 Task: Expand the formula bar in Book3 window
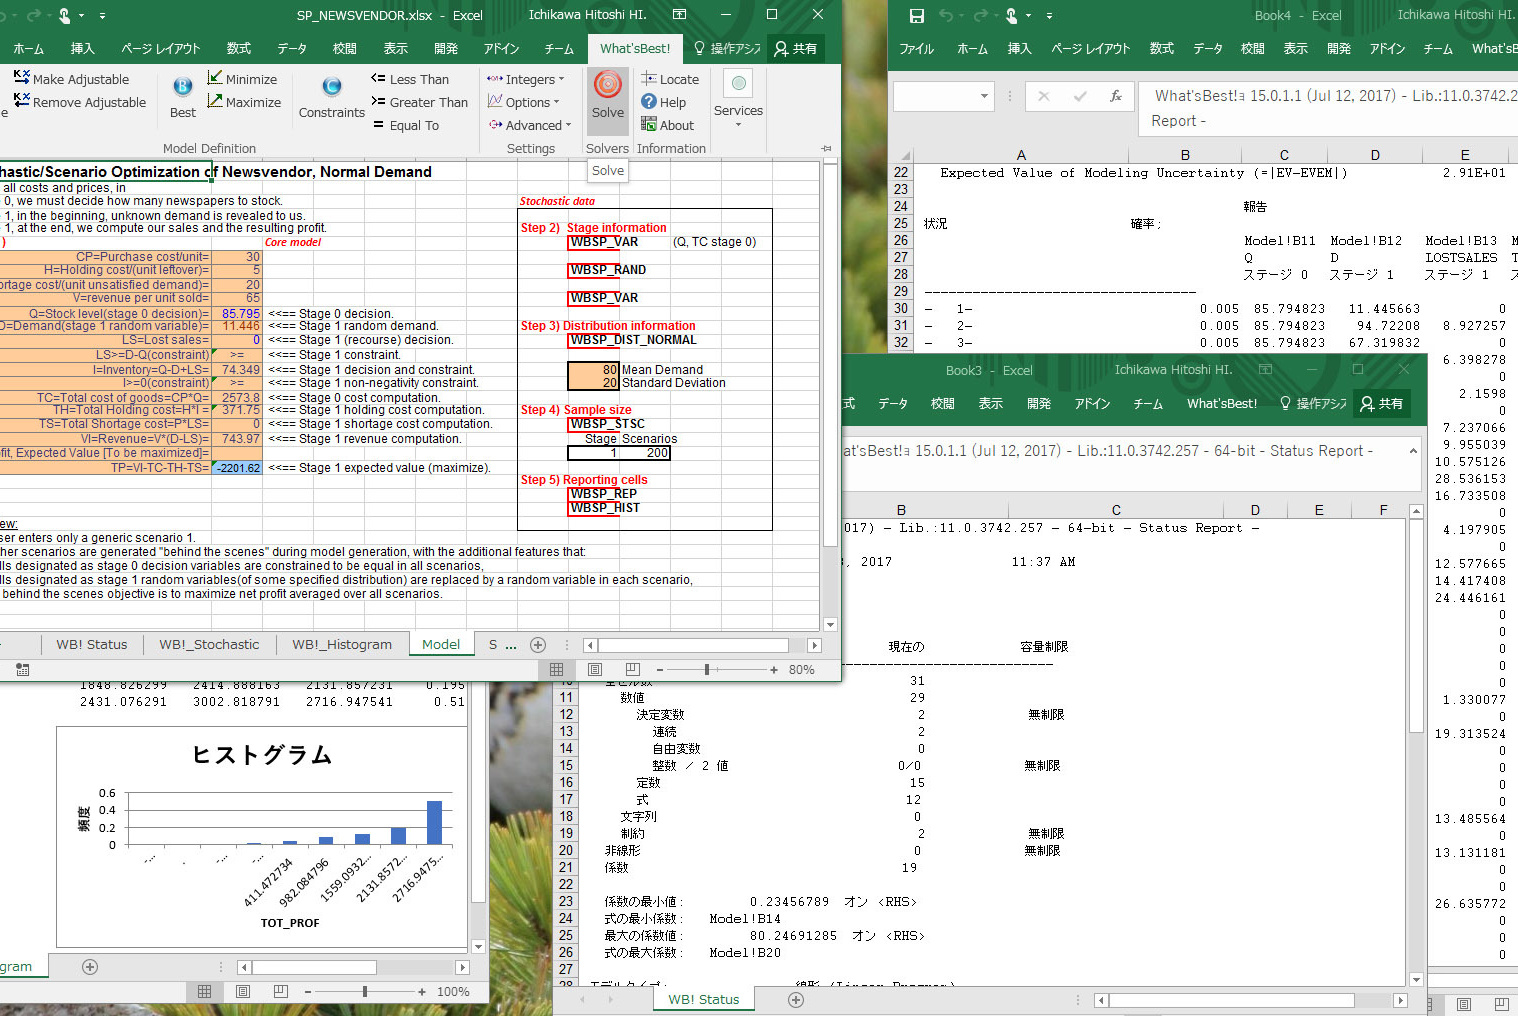(1413, 451)
